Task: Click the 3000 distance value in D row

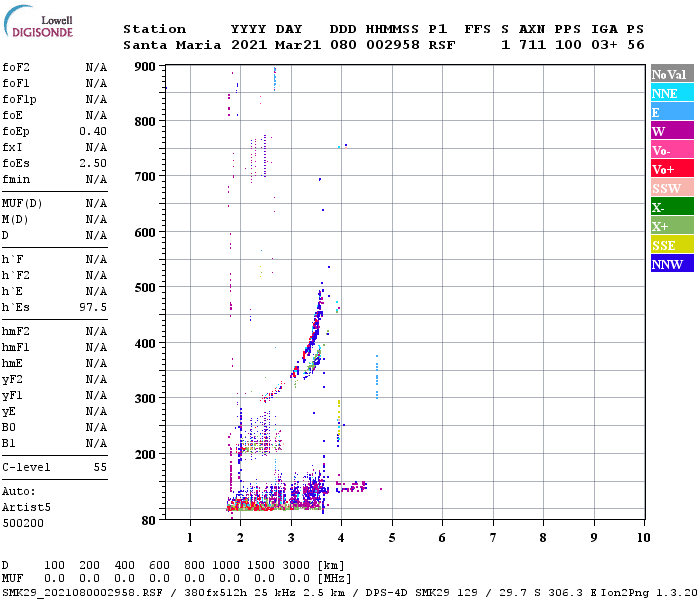Action: tap(296, 566)
